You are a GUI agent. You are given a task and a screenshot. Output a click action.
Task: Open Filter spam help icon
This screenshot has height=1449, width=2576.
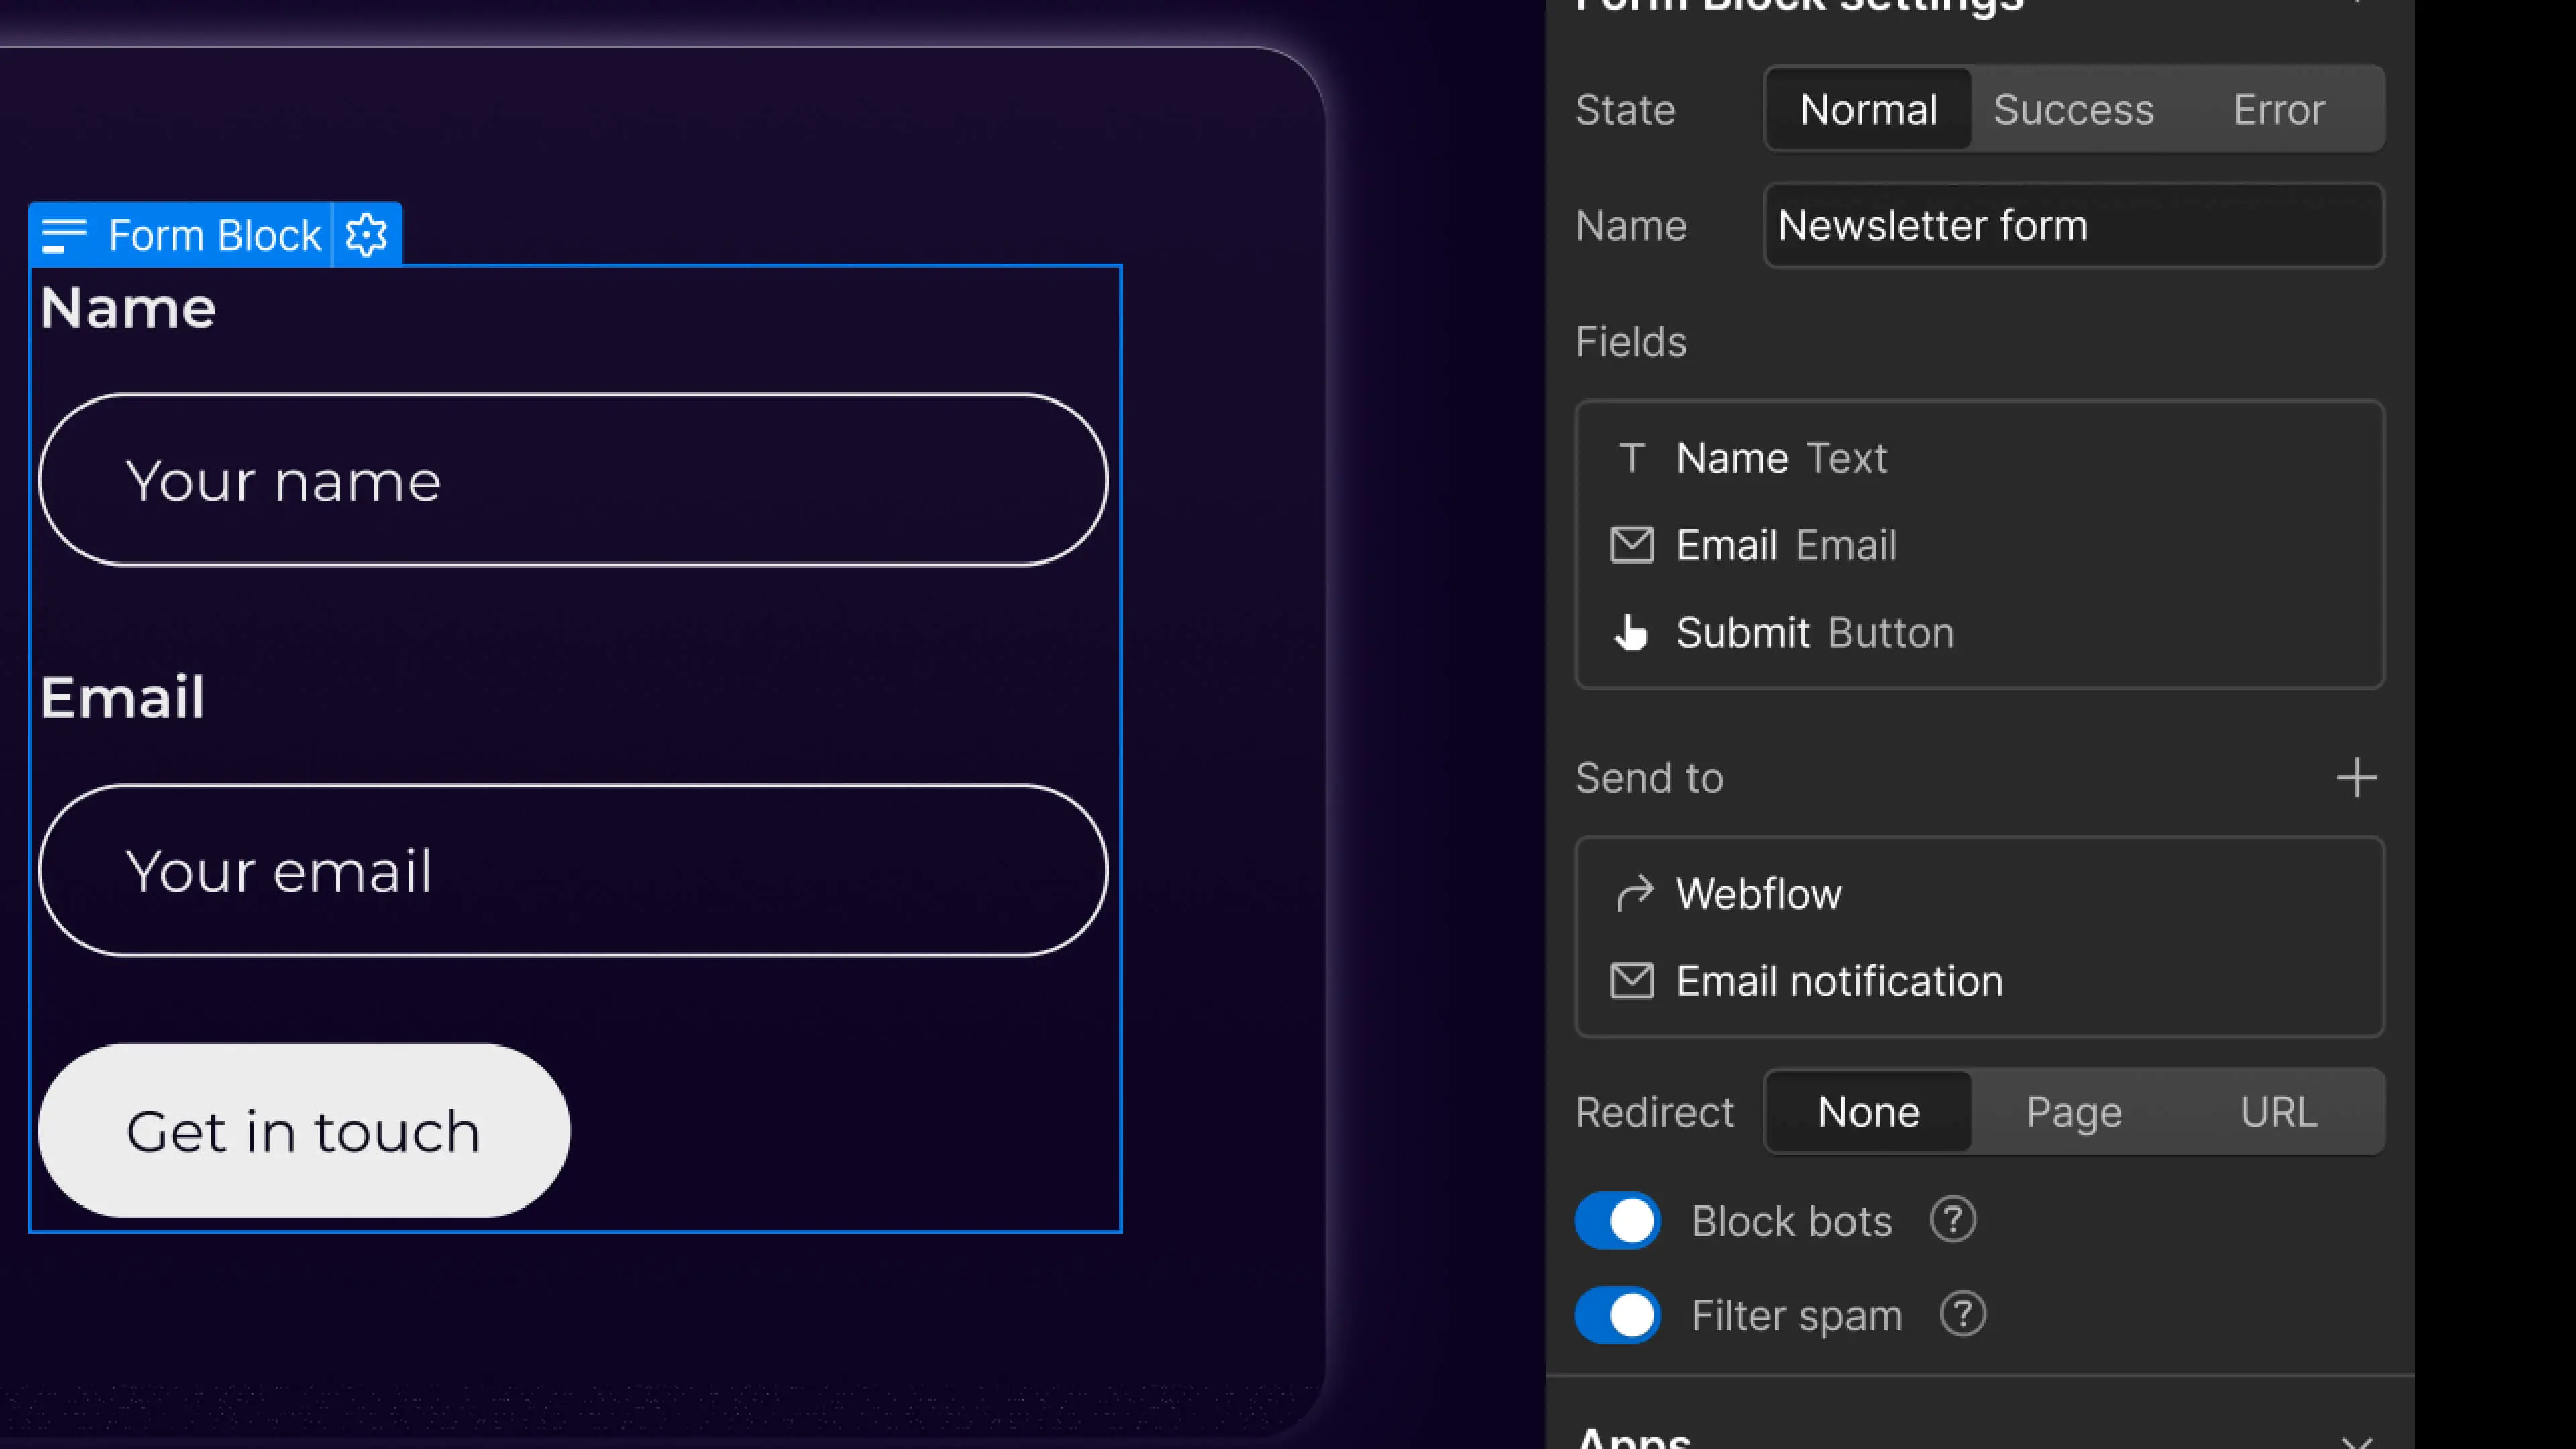click(x=1962, y=1314)
